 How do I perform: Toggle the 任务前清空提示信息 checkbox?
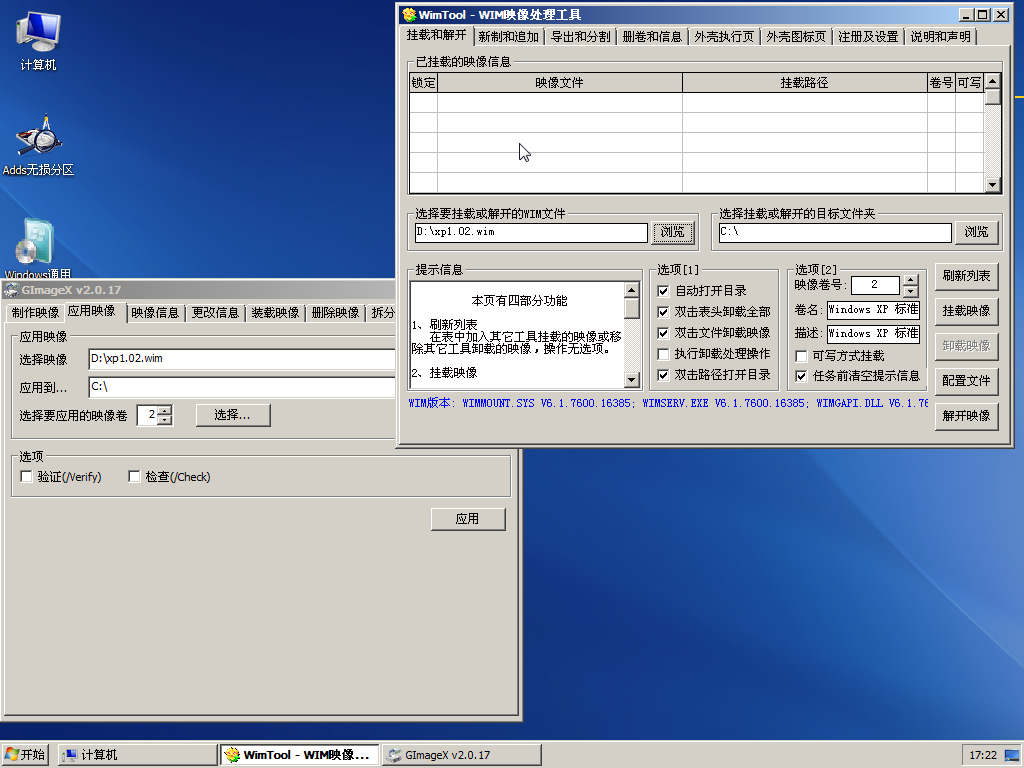(x=801, y=376)
